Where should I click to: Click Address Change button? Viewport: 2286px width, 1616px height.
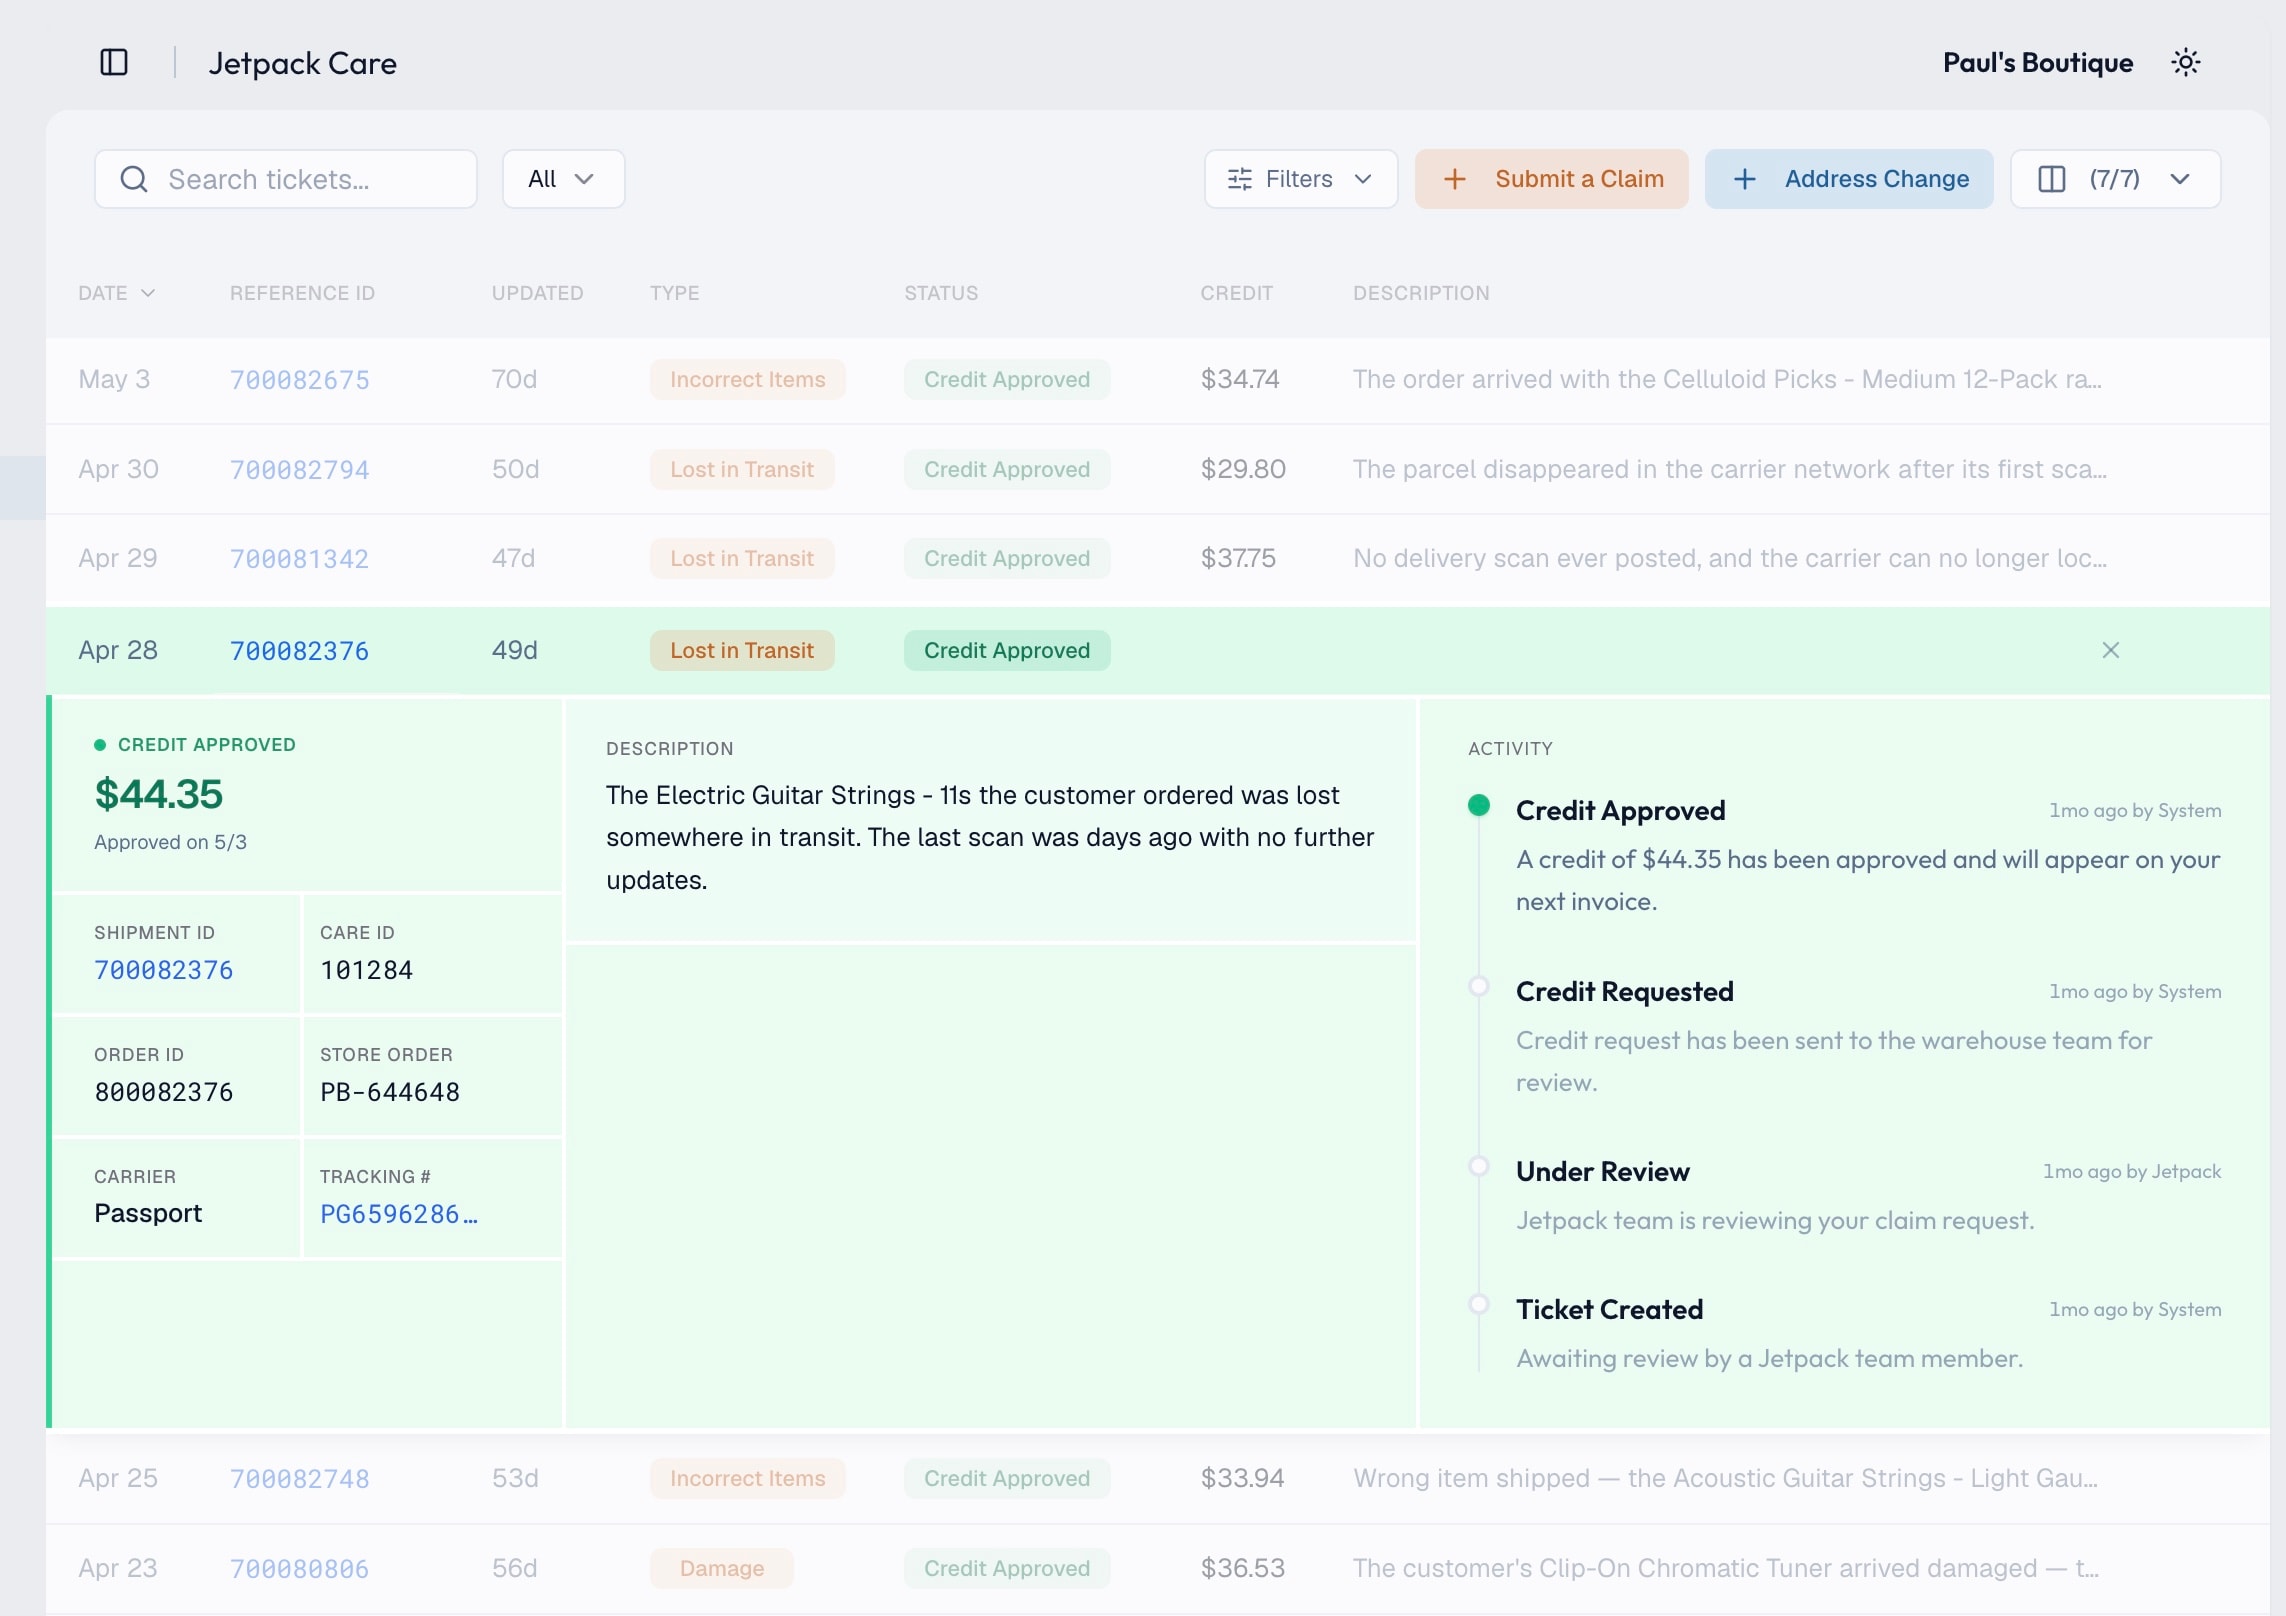1848,179
